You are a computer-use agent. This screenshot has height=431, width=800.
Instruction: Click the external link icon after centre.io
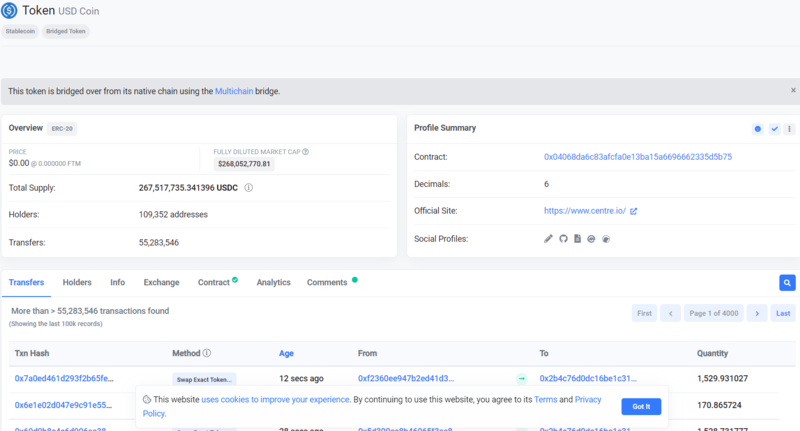[x=633, y=211]
